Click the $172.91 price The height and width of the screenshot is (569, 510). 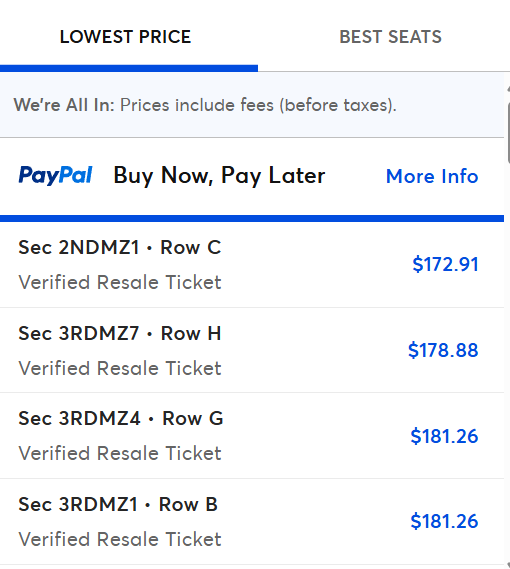[x=445, y=264]
